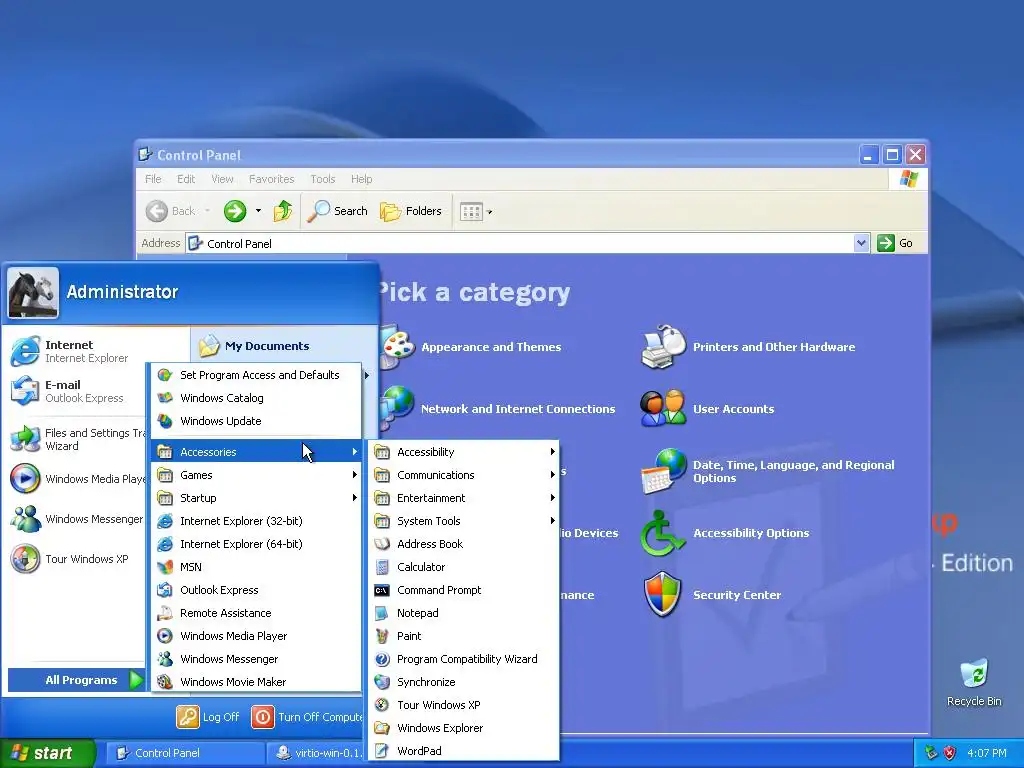Open the Accessories folder icon
Screen dimensions: 1024x768
(x=165, y=452)
